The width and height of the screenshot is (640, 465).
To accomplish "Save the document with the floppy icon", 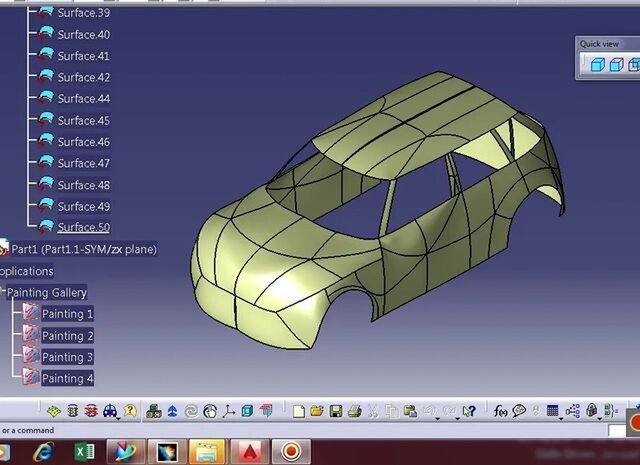I will tap(336, 411).
